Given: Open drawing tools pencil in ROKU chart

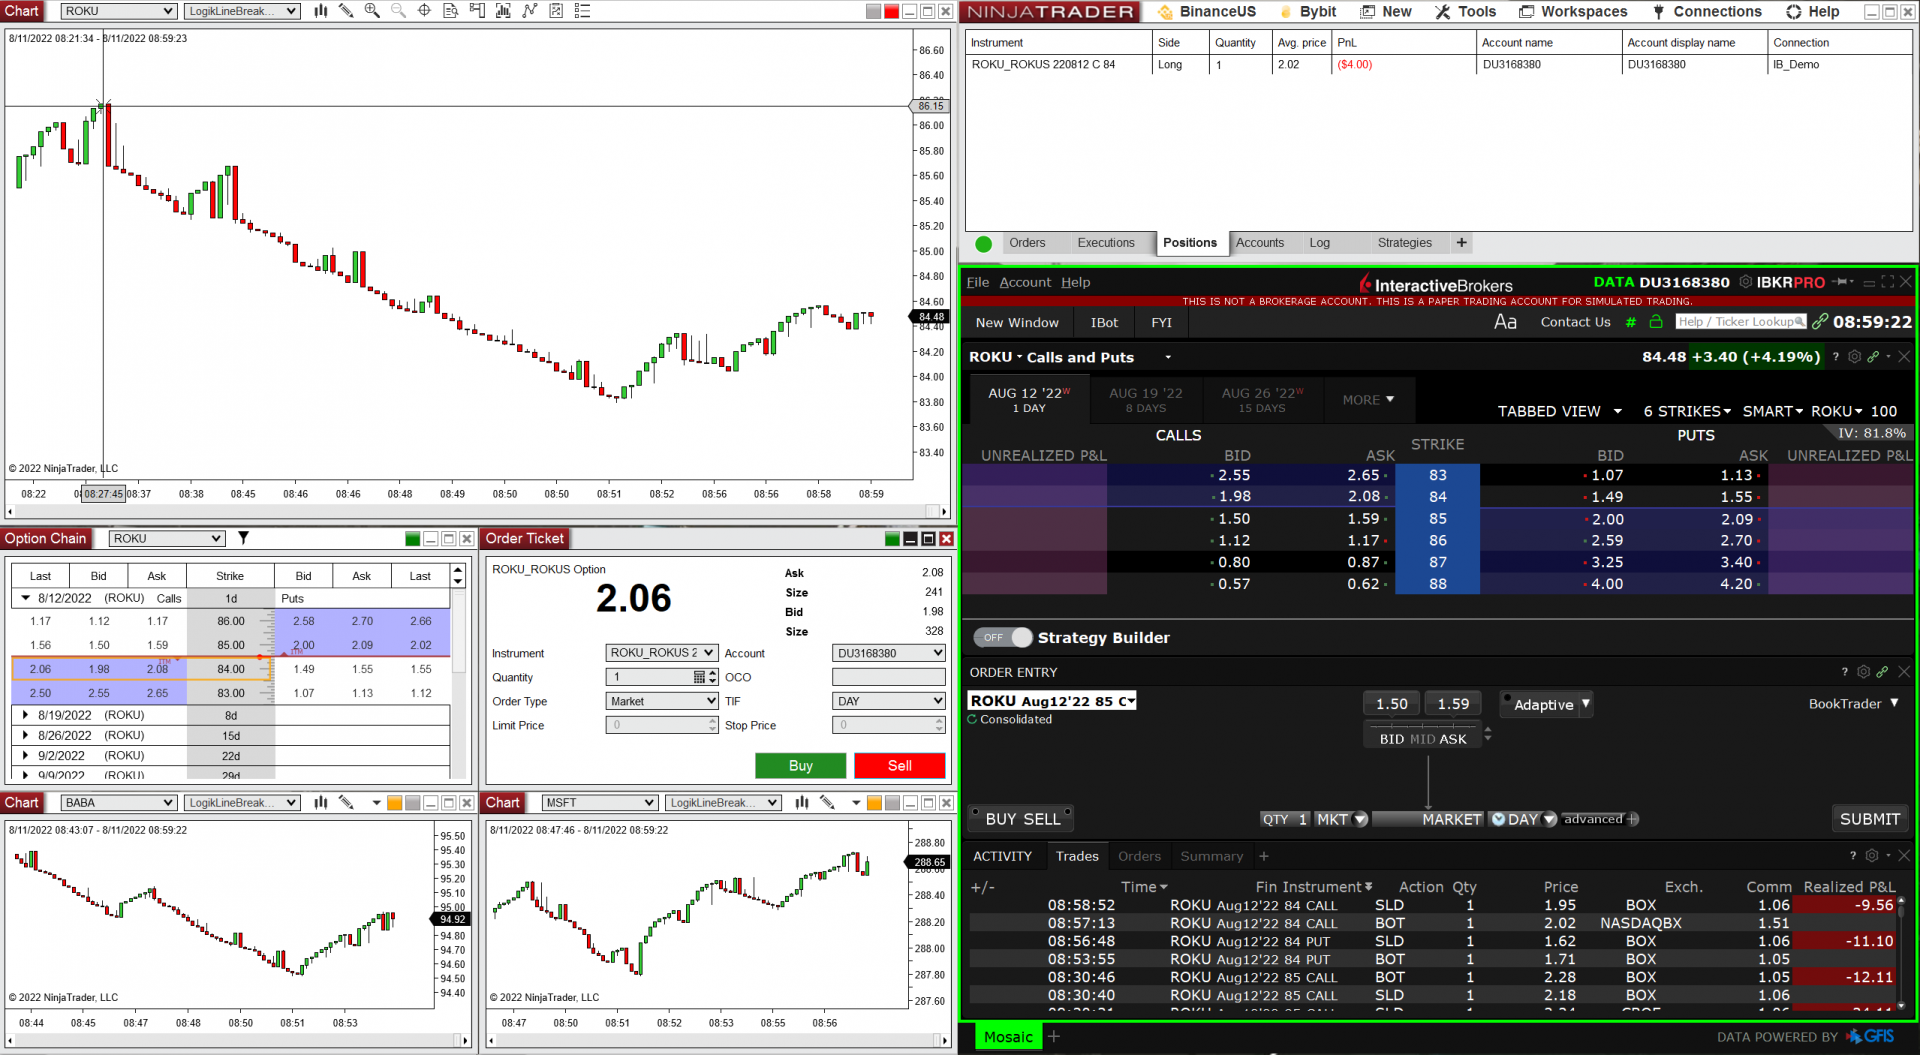Looking at the screenshot, I should [x=346, y=11].
